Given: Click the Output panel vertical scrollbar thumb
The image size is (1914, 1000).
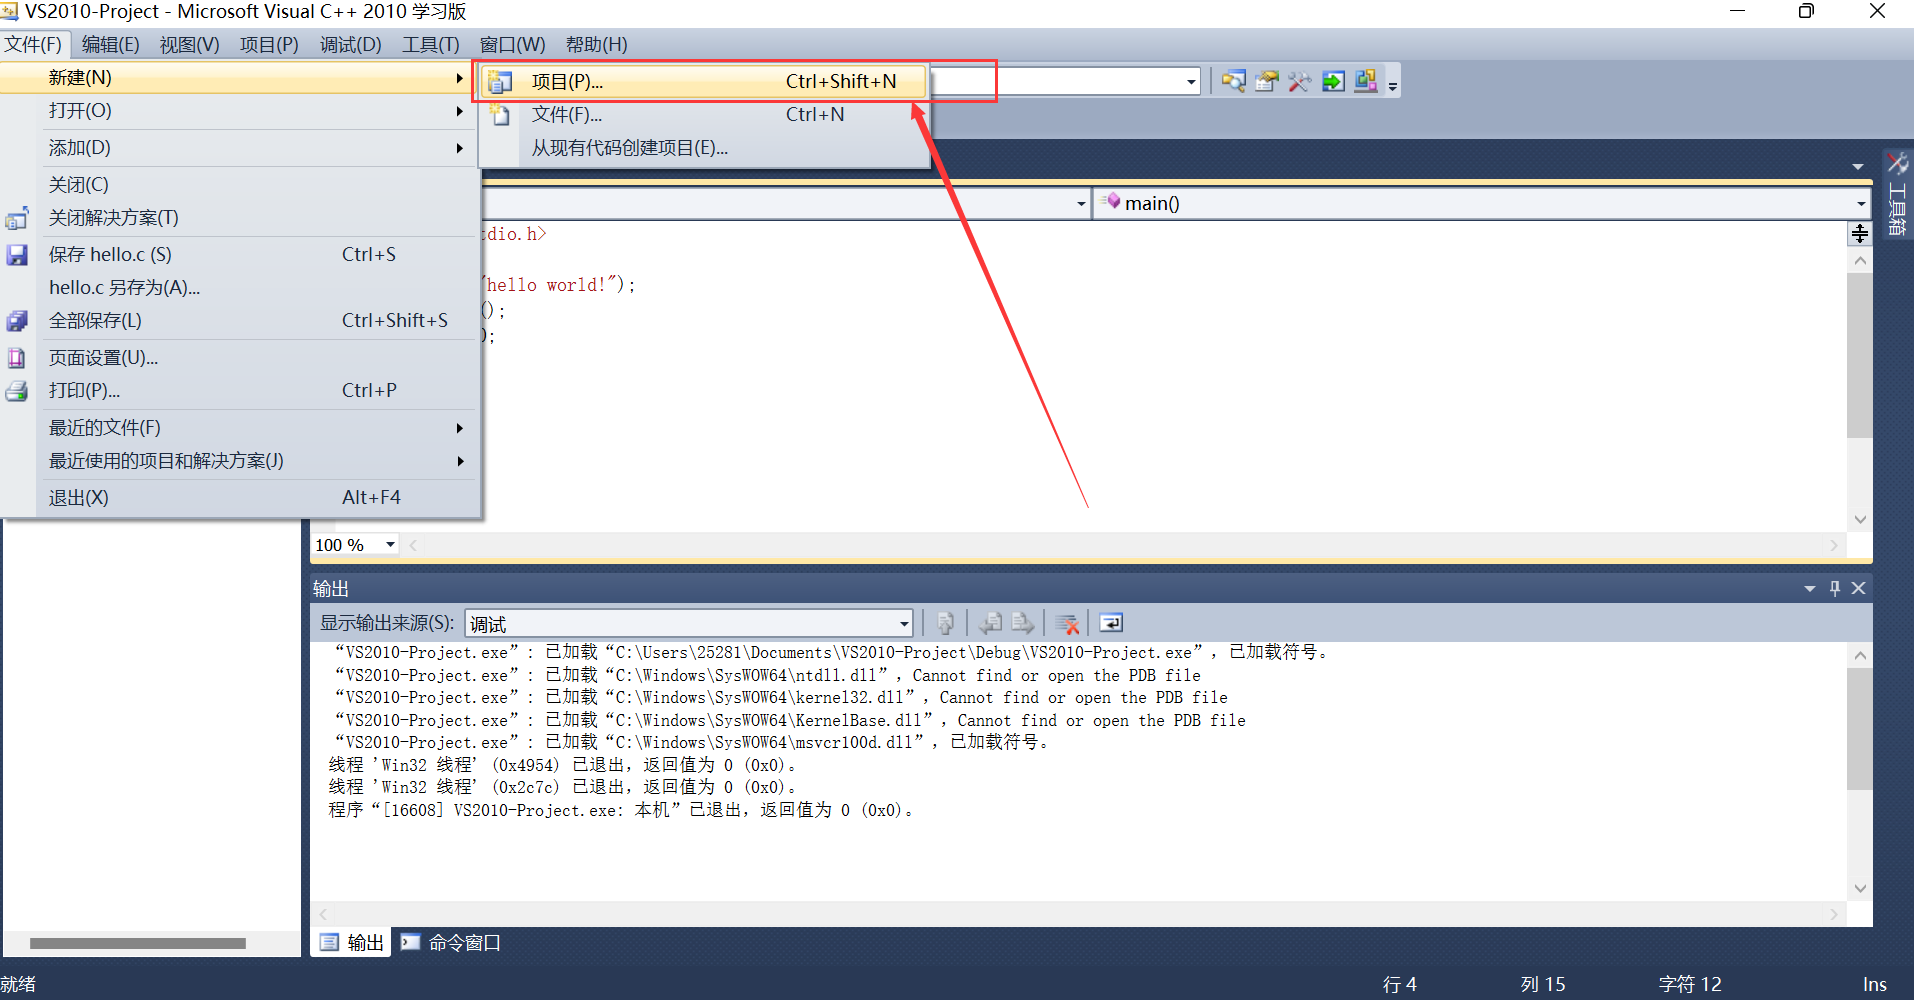Looking at the screenshot, I should pos(1860,729).
